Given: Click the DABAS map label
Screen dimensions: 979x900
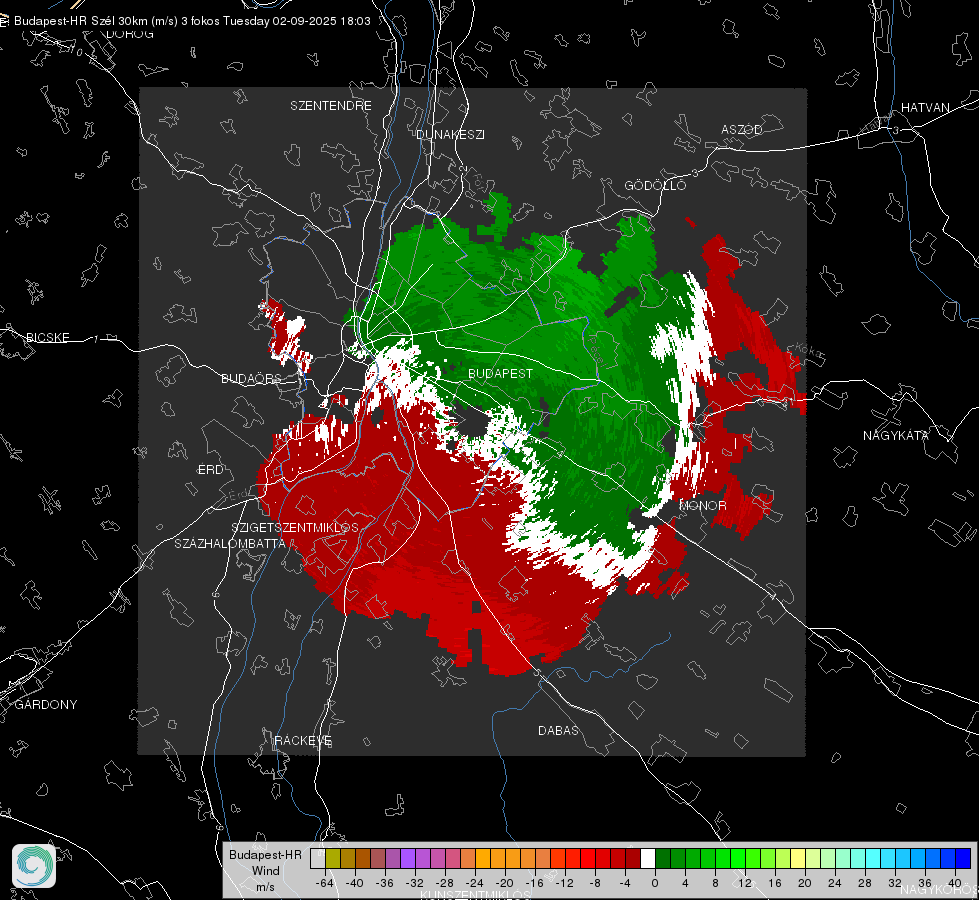Looking at the screenshot, I should tap(559, 730).
